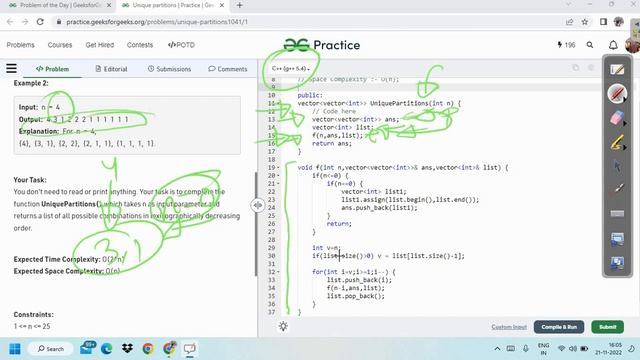
Task: Click the grey keyboard bar annotation tool
Action: coord(617,213)
